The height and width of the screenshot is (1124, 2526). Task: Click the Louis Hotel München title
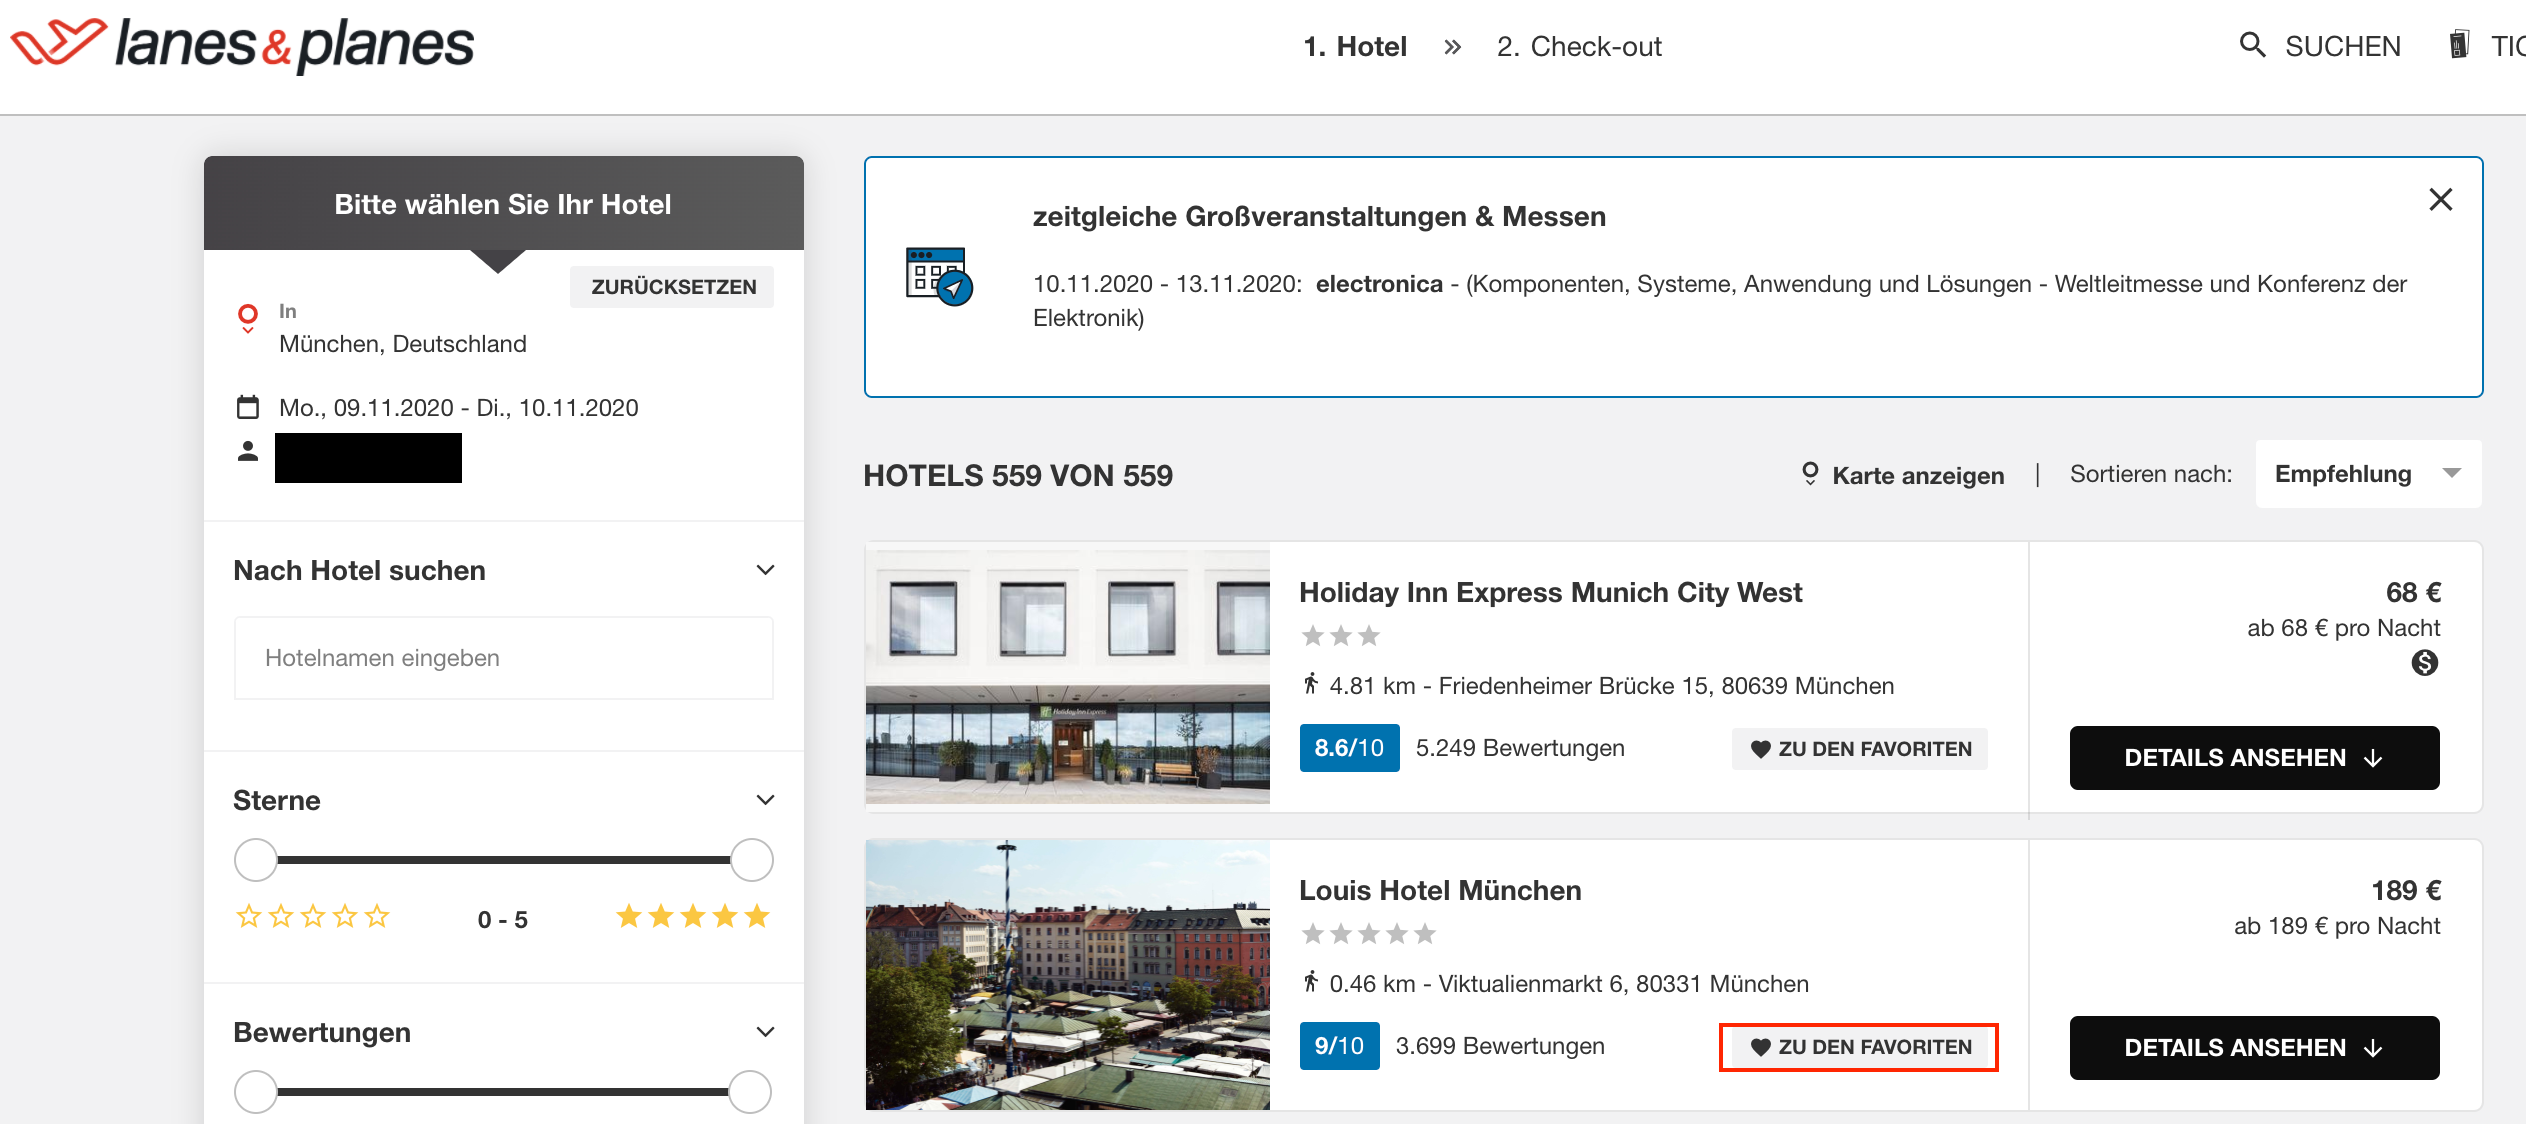coord(1440,890)
